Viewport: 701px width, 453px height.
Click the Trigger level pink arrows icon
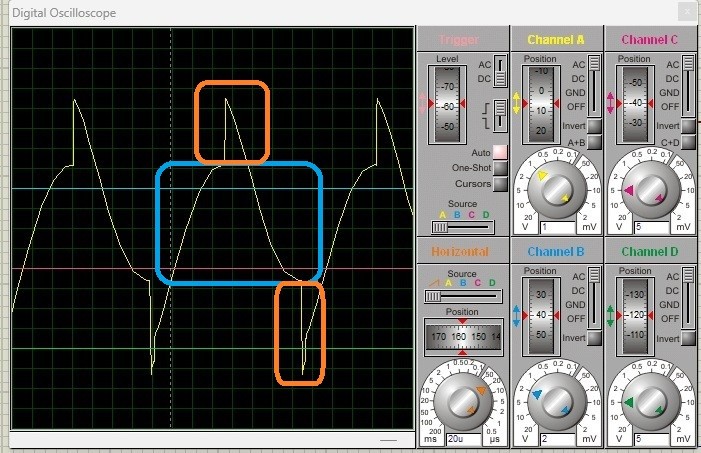click(x=423, y=103)
